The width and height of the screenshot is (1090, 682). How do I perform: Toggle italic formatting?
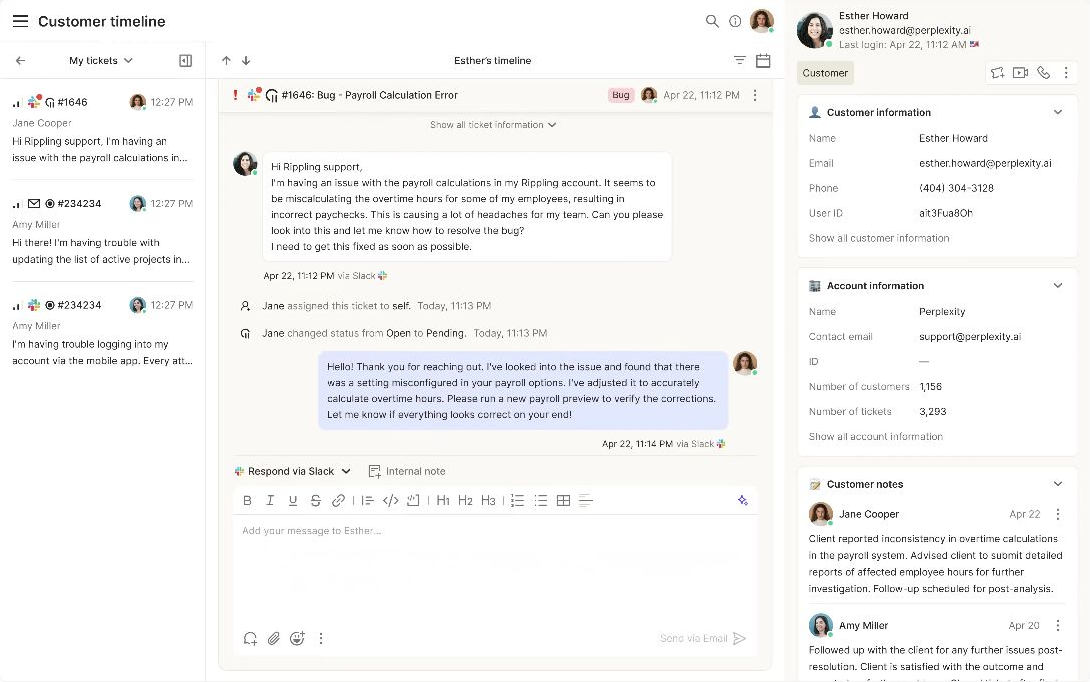click(x=270, y=501)
